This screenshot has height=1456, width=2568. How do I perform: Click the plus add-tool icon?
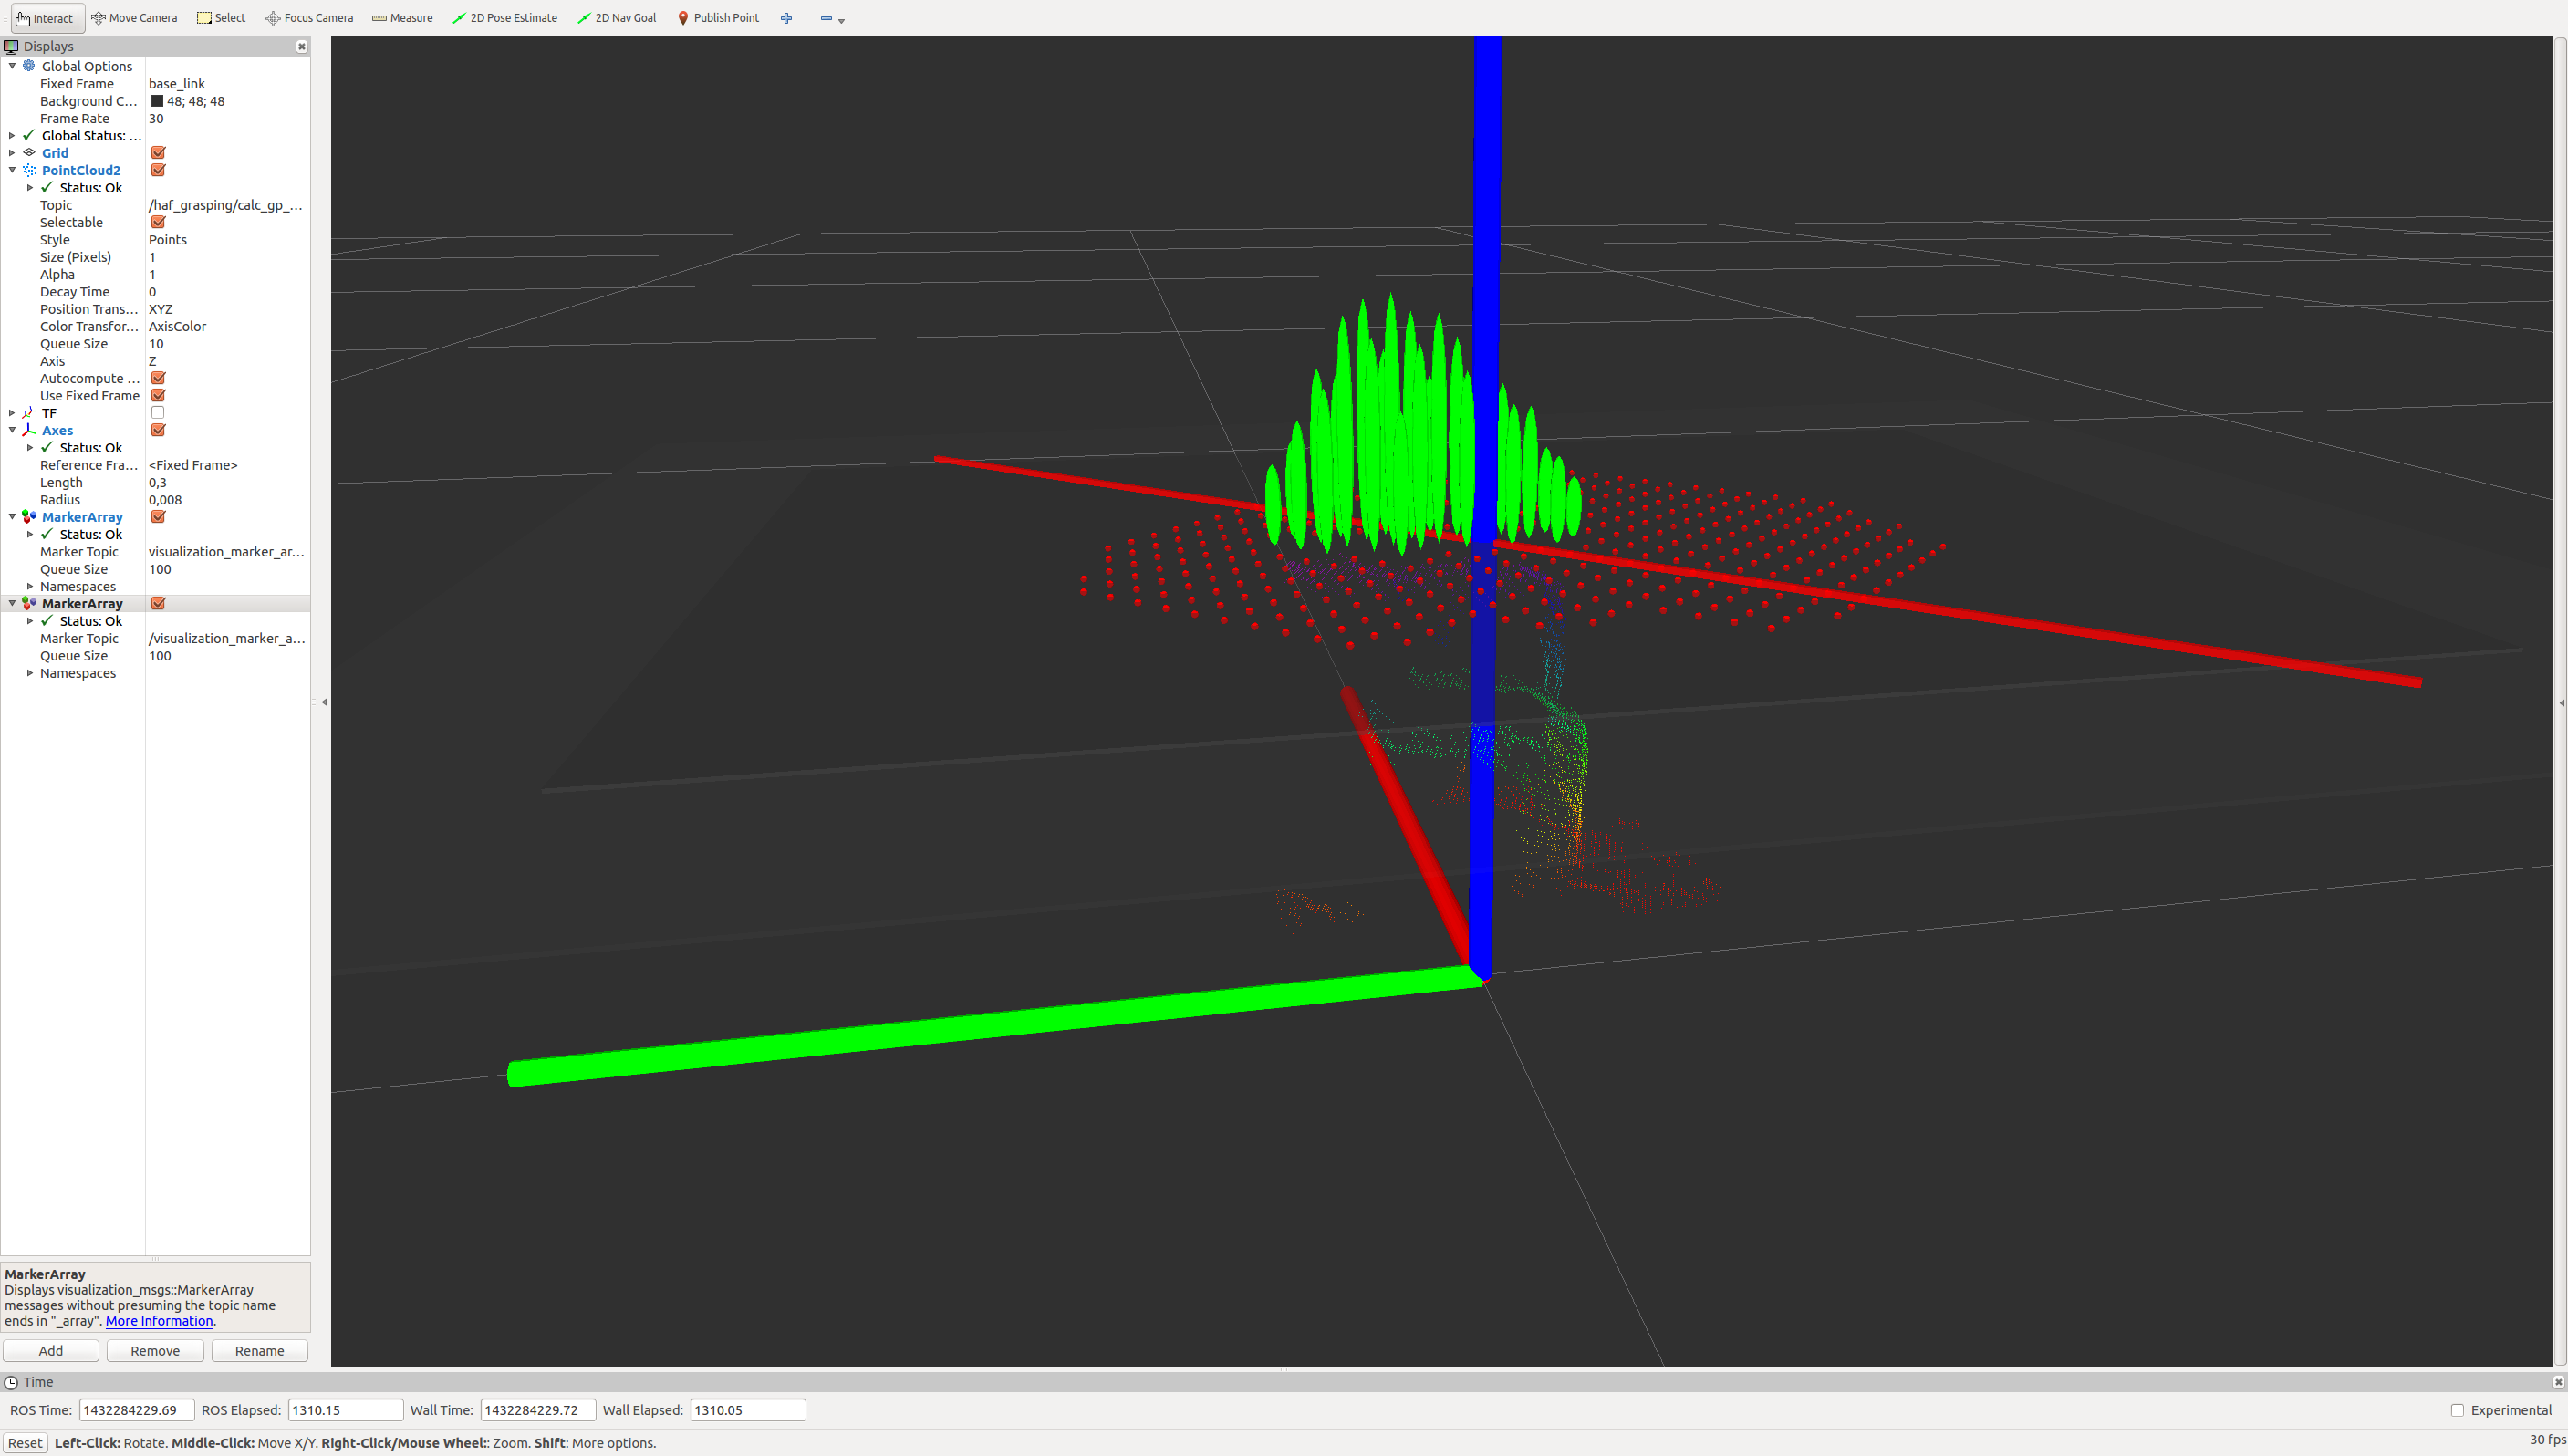click(786, 18)
